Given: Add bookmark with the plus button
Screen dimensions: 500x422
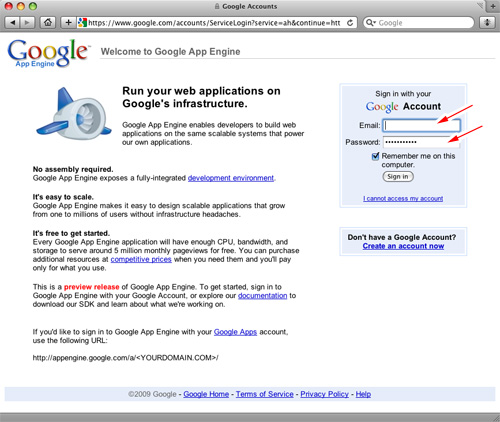Looking at the screenshot, I should coord(68,23).
